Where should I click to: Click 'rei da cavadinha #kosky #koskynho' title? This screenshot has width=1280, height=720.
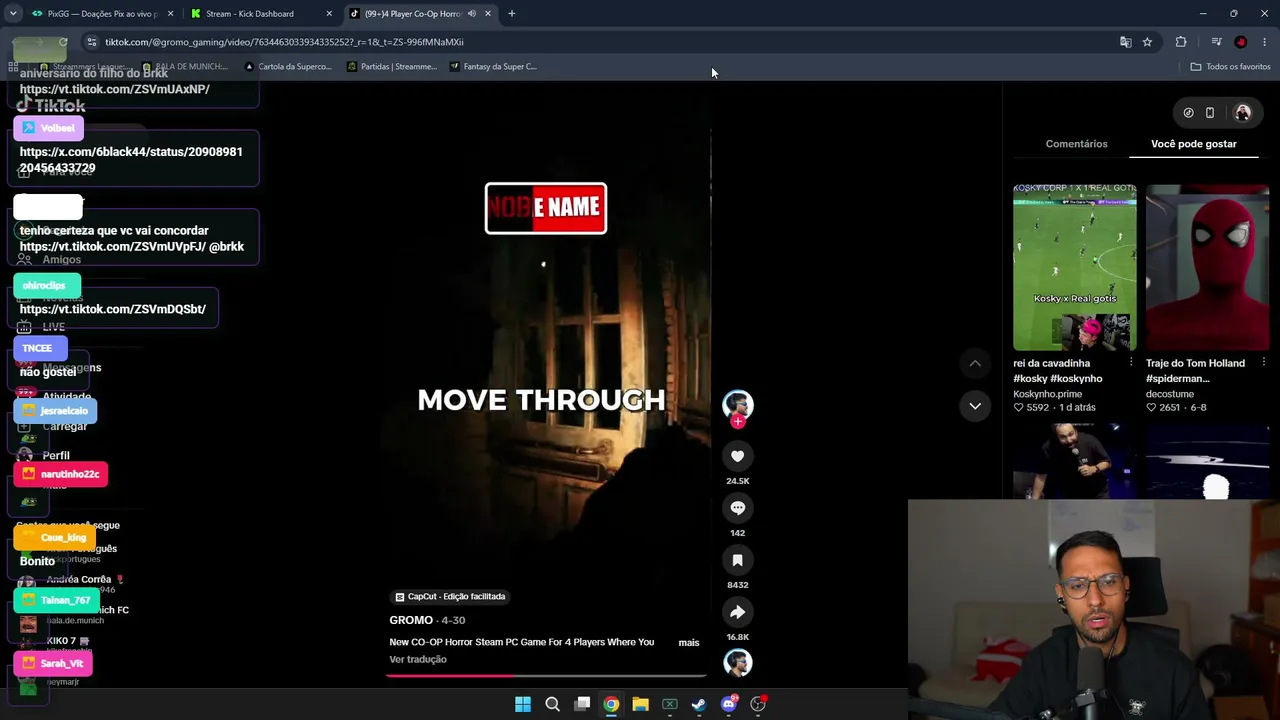[x=1060, y=371]
